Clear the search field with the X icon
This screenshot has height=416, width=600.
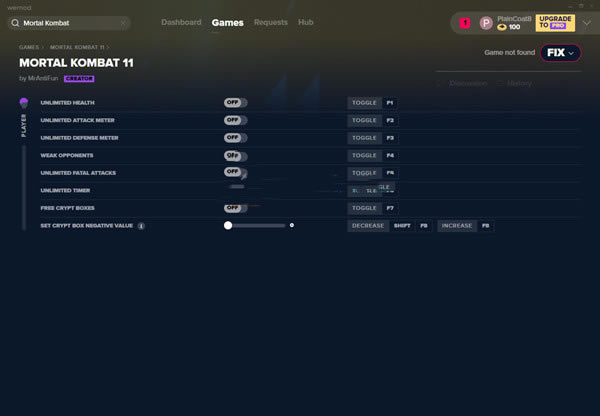pyautogui.click(x=123, y=22)
